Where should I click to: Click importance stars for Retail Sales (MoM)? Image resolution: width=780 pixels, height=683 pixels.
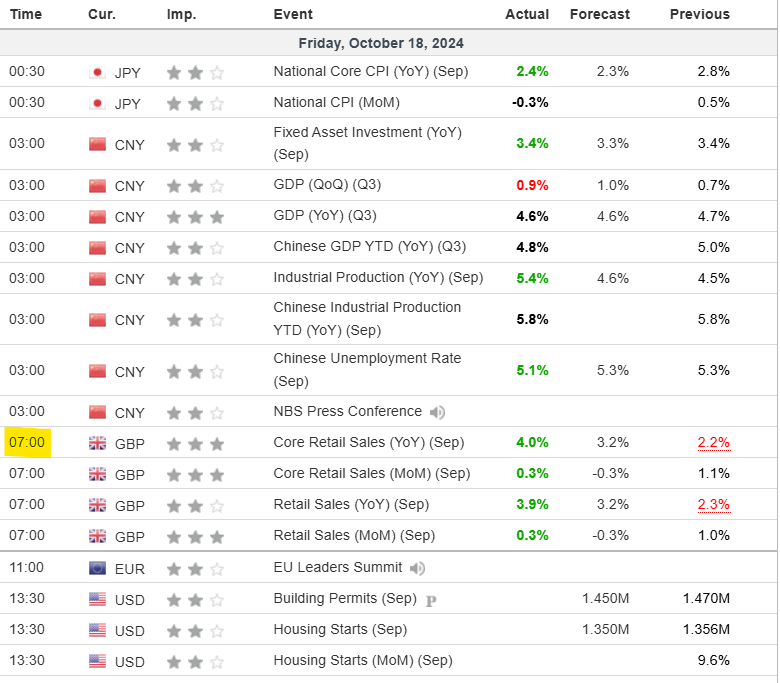click(x=195, y=536)
